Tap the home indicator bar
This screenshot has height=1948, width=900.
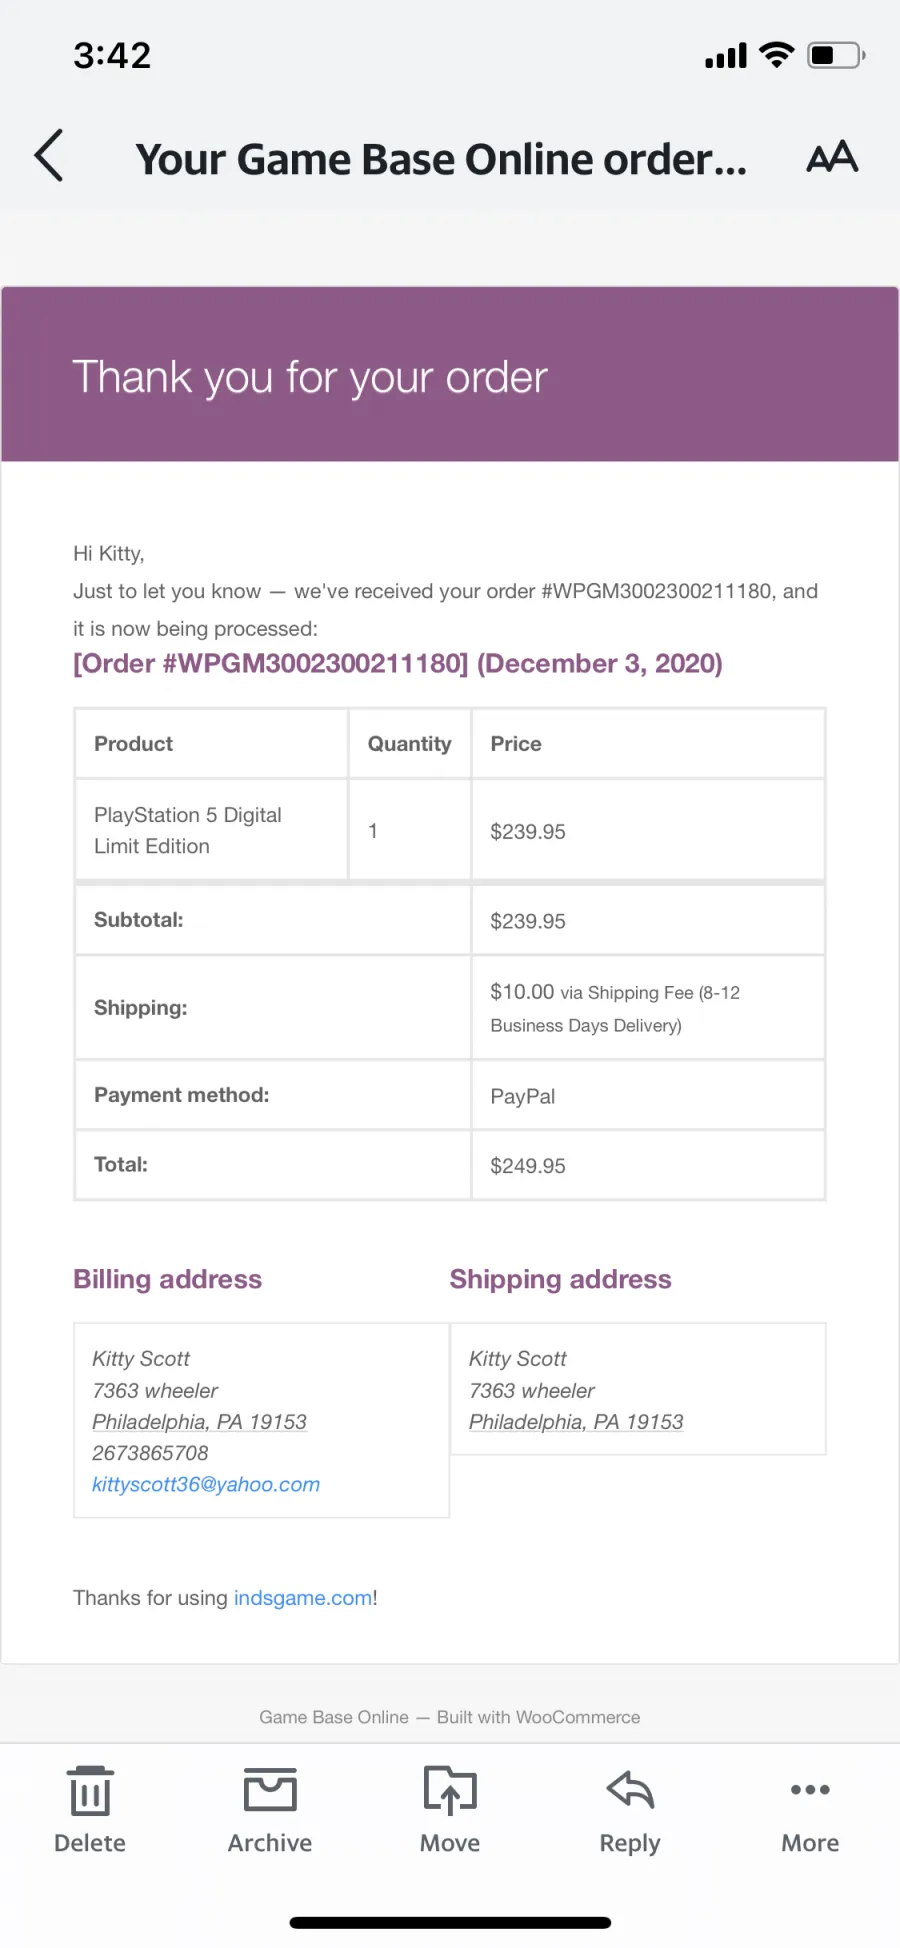point(450,1922)
